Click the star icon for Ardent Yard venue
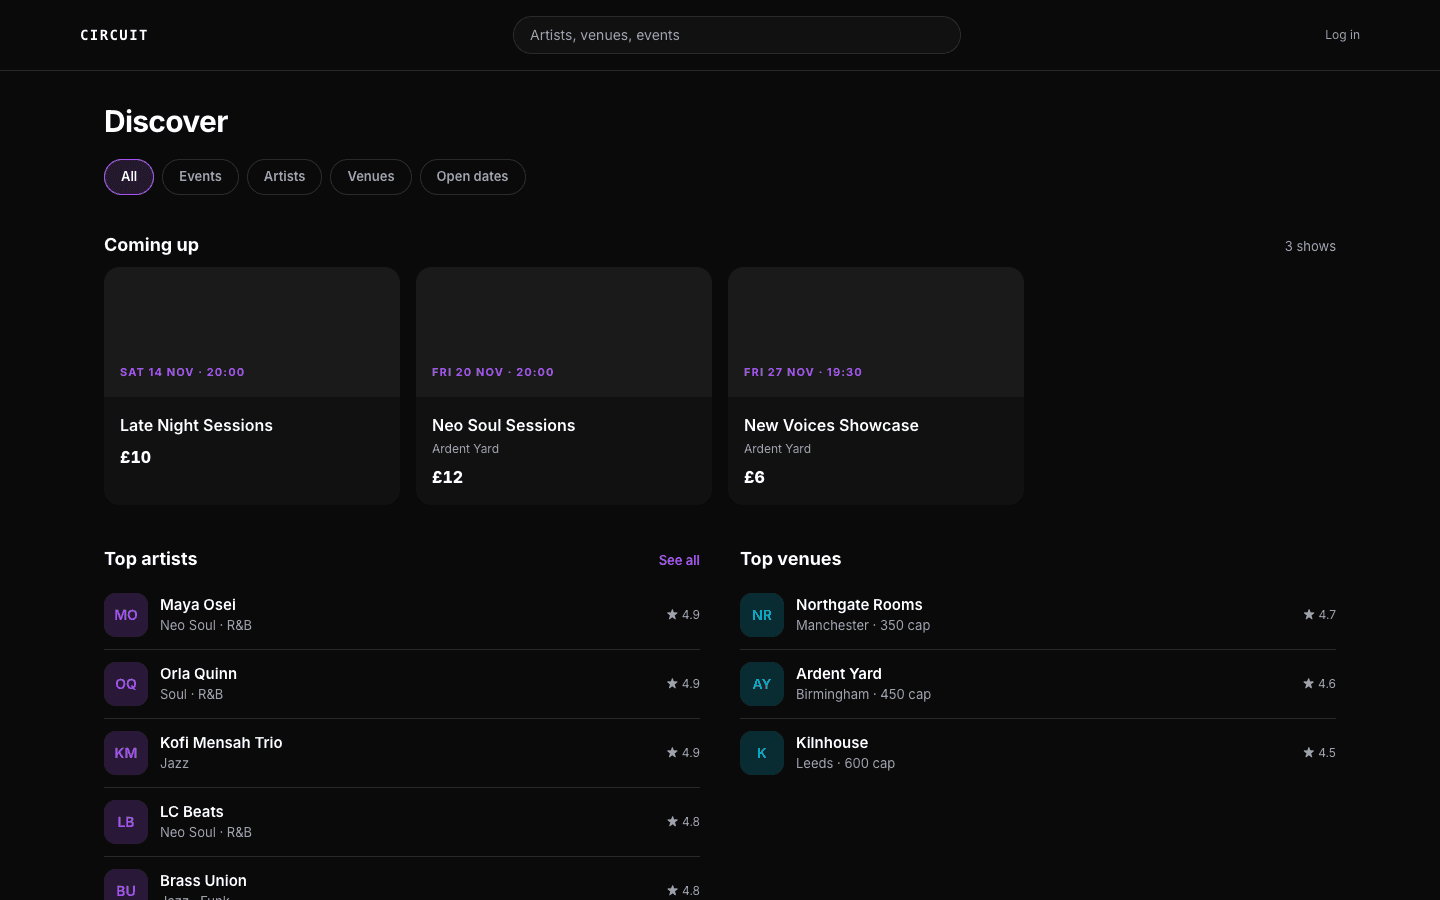Image resolution: width=1440 pixels, height=900 pixels. point(1308,684)
